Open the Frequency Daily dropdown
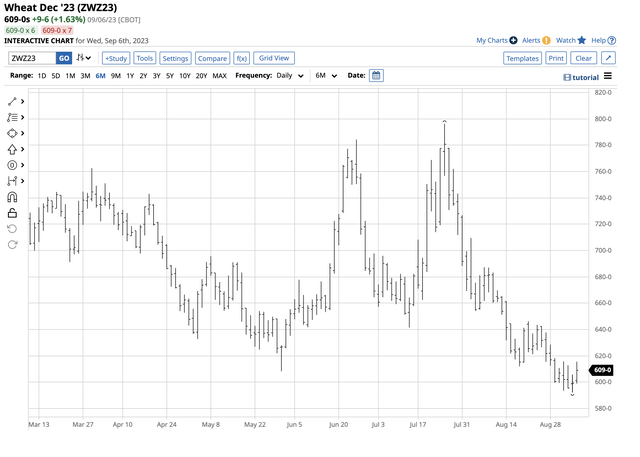The height and width of the screenshot is (457, 640). coord(290,76)
